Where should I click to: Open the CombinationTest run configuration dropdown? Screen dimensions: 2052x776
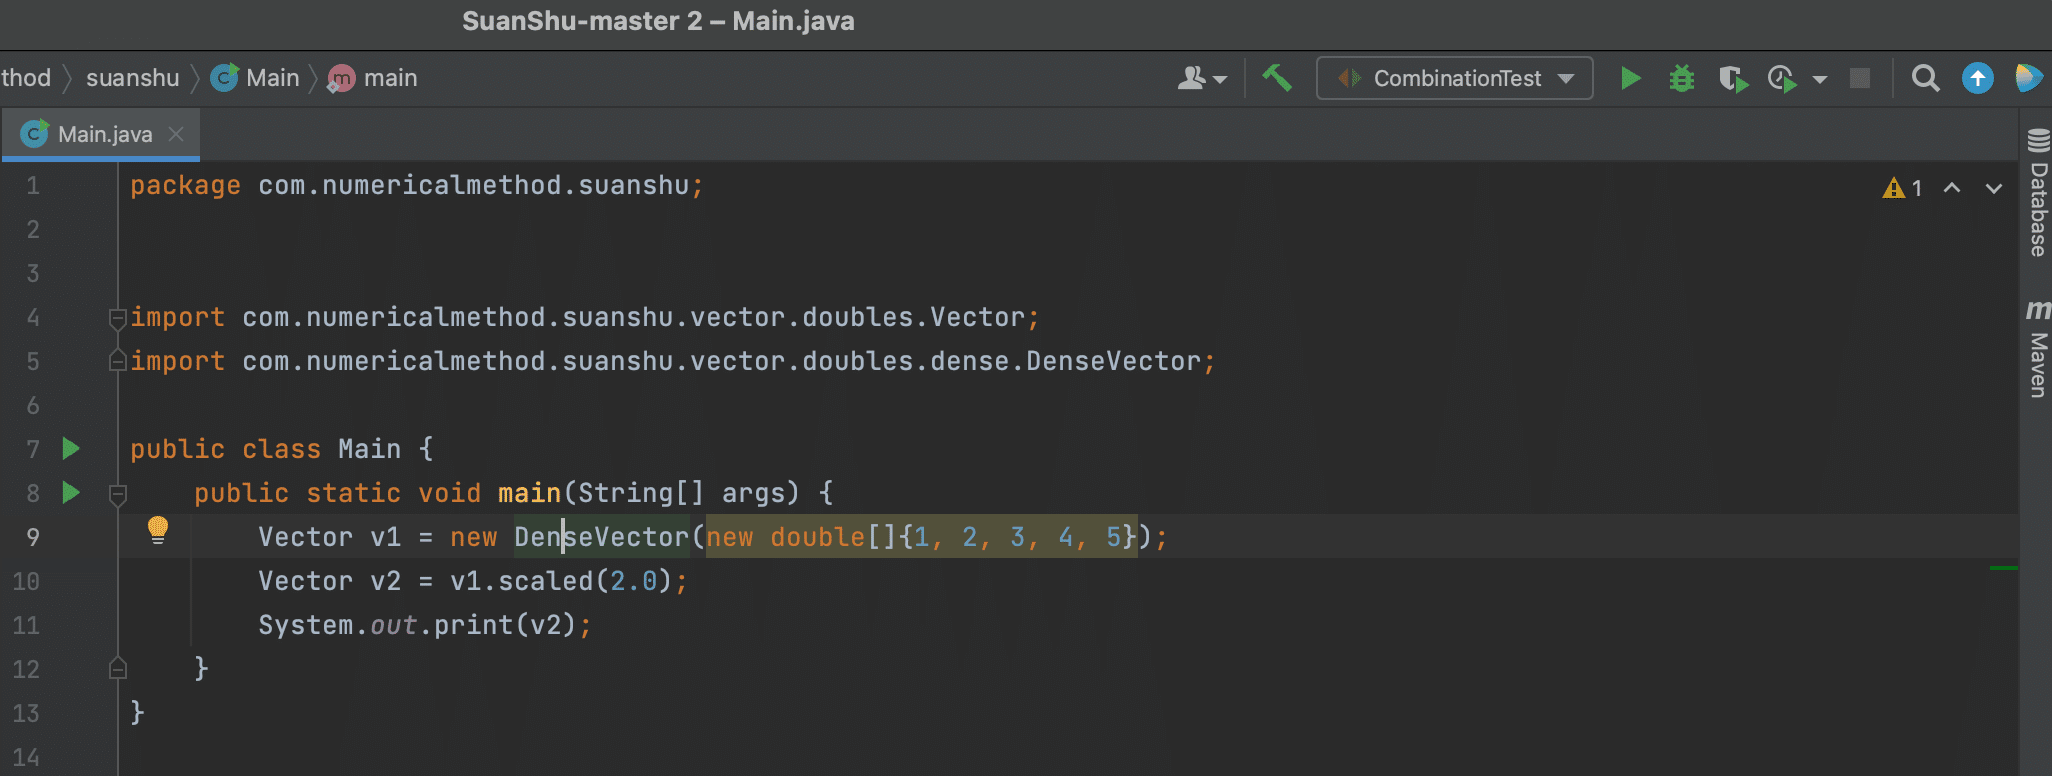point(1455,78)
